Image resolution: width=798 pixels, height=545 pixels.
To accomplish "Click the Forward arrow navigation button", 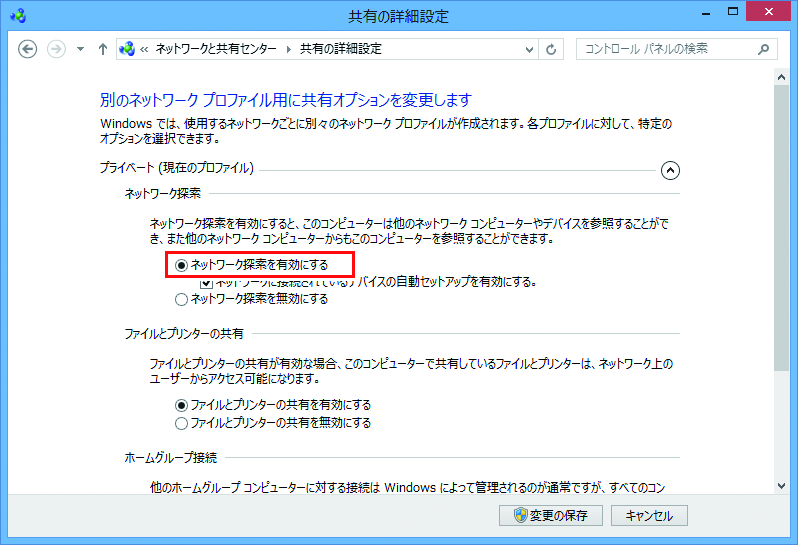I will click(56, 49).
